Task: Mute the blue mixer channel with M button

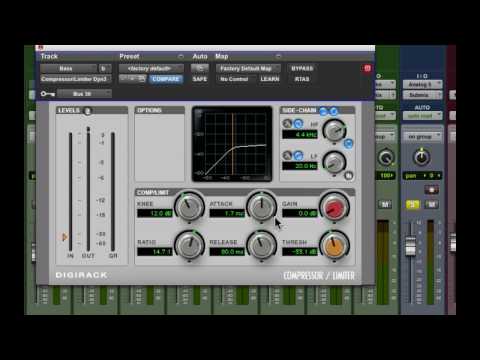Action: (431, 204)
